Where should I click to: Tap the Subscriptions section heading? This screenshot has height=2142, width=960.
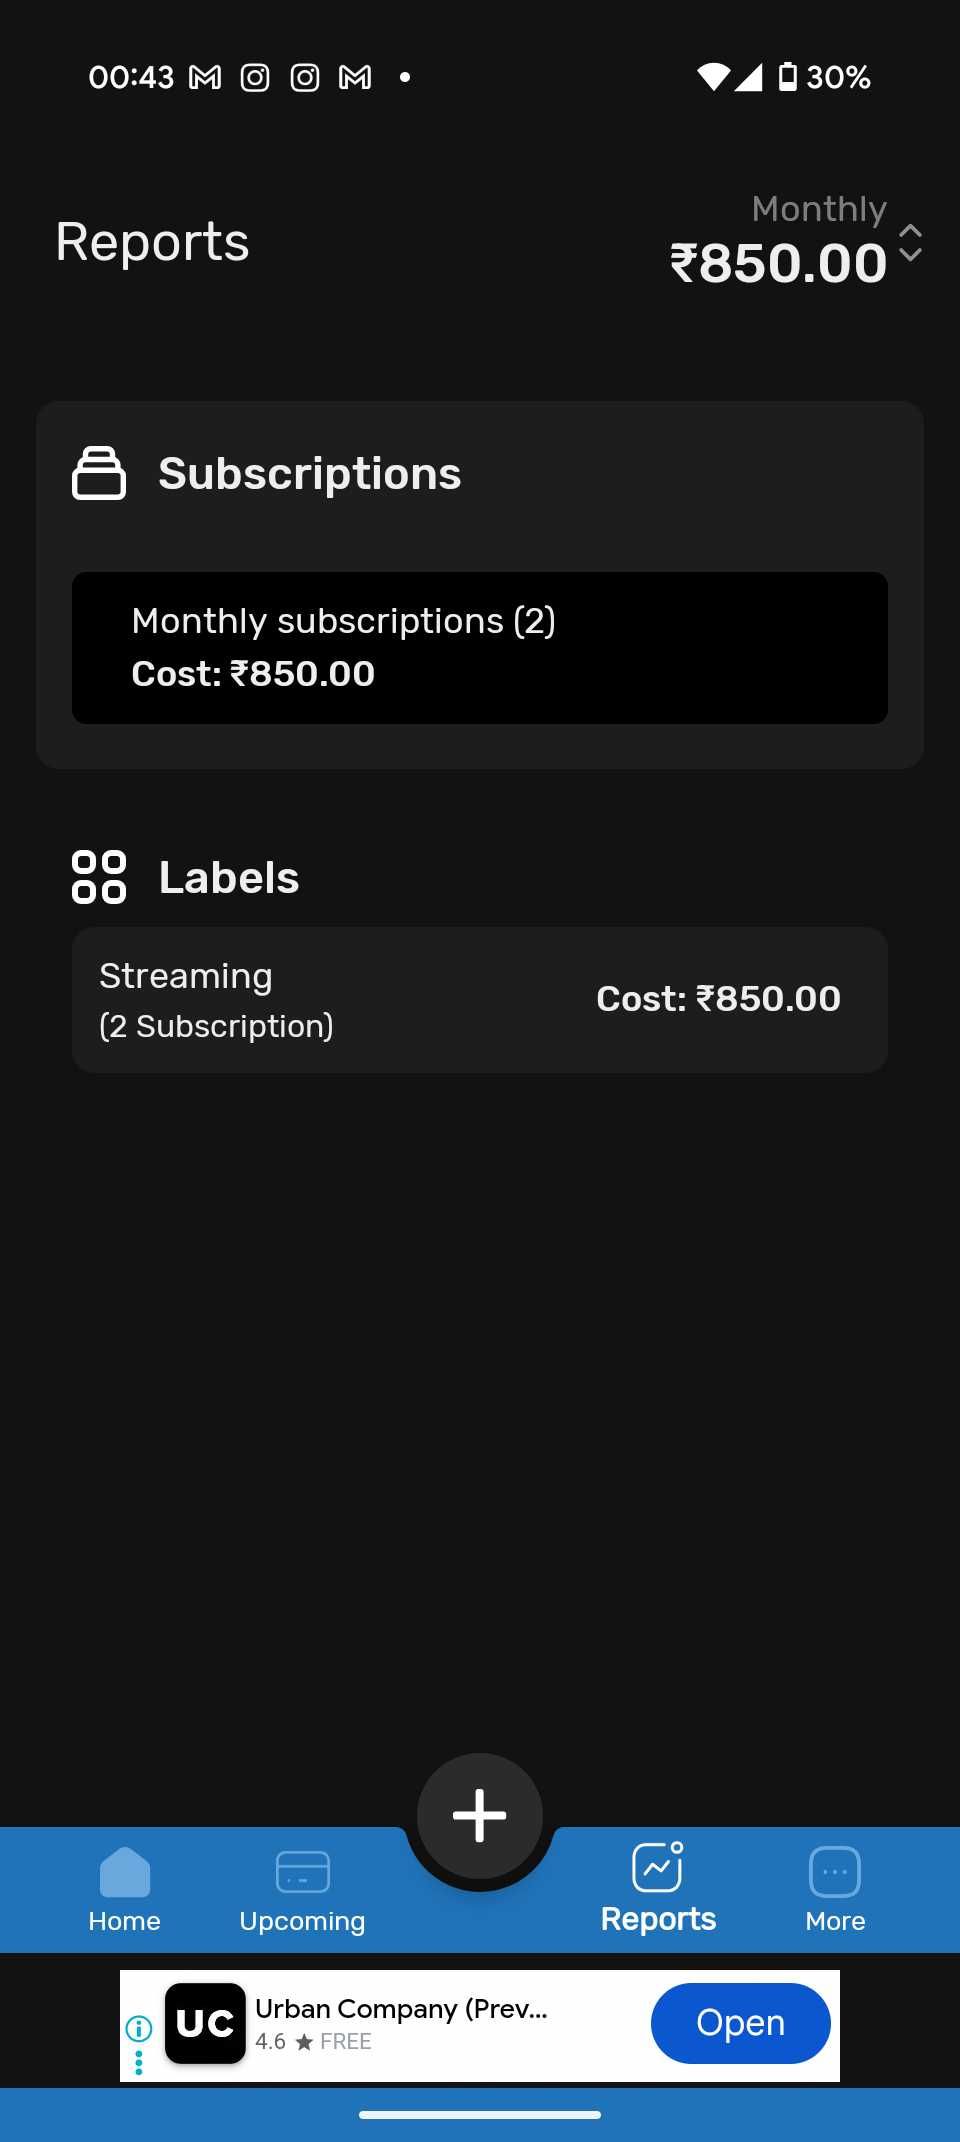pos(310,473)
